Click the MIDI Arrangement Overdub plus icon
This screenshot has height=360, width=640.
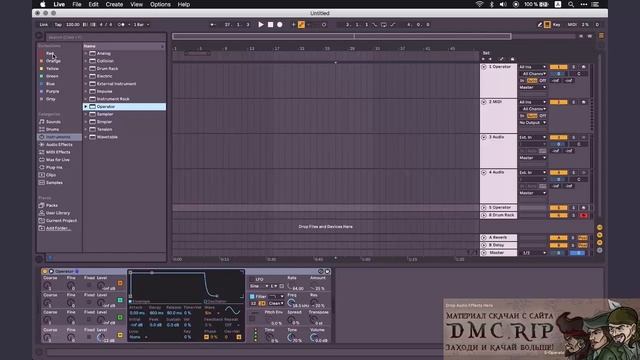tap(293, 24)
